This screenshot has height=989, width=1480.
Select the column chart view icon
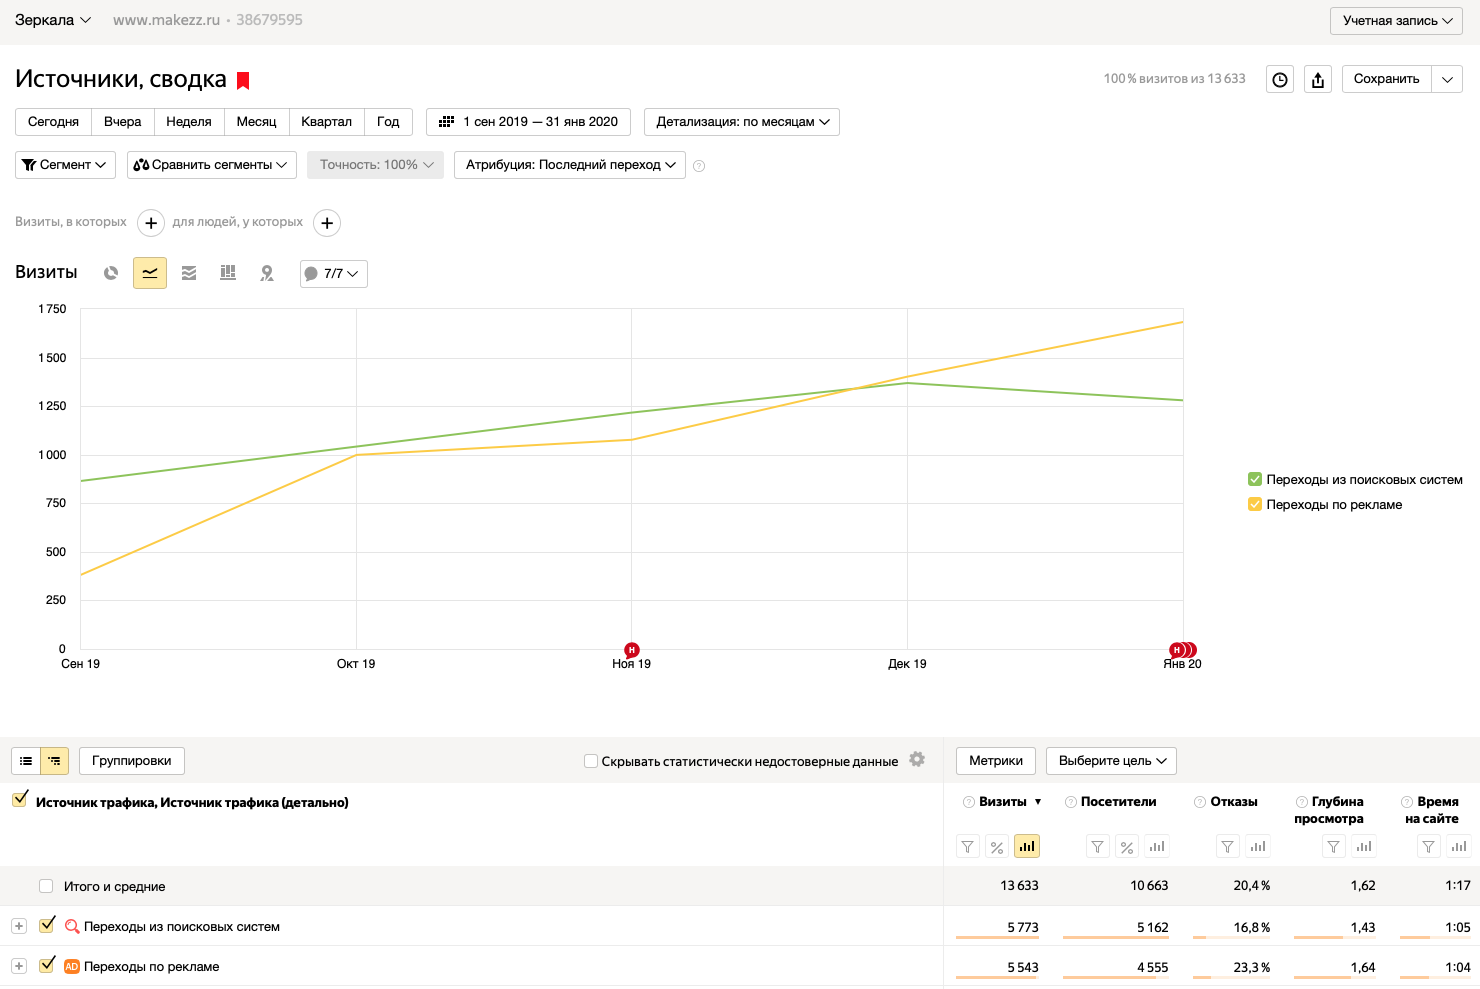point(228,273)
